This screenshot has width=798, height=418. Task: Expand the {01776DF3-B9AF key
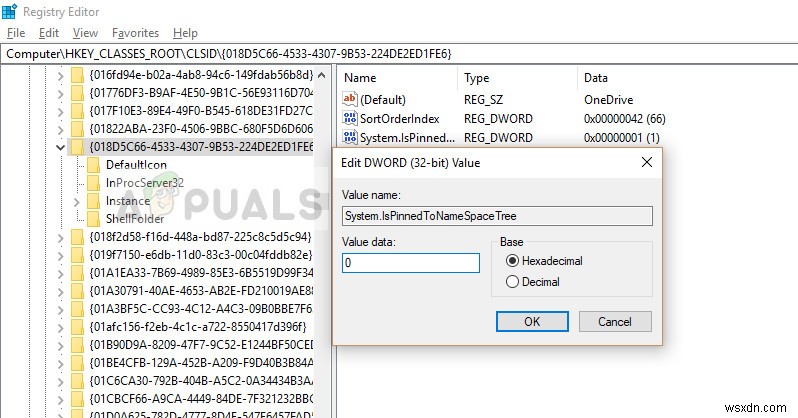(x=61, y=94)
